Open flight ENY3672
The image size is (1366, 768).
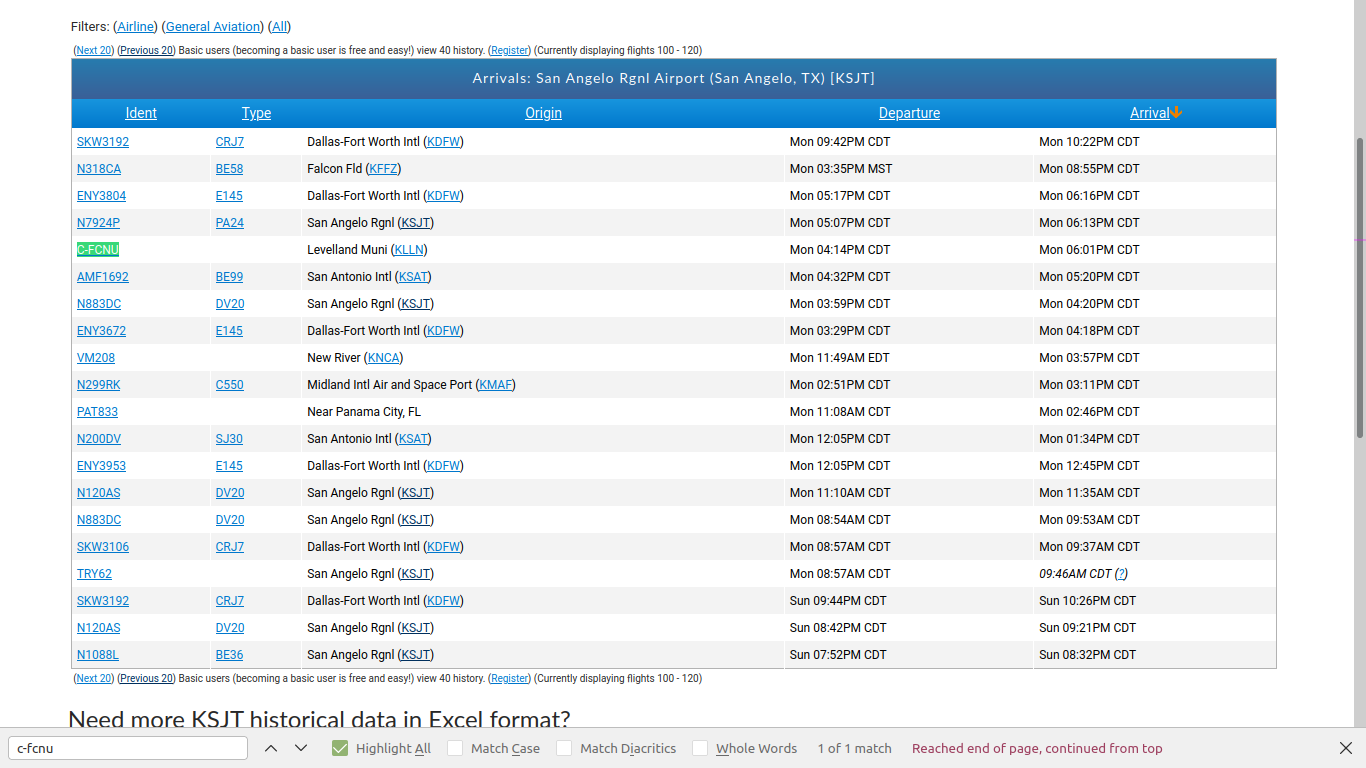point(101,331)
